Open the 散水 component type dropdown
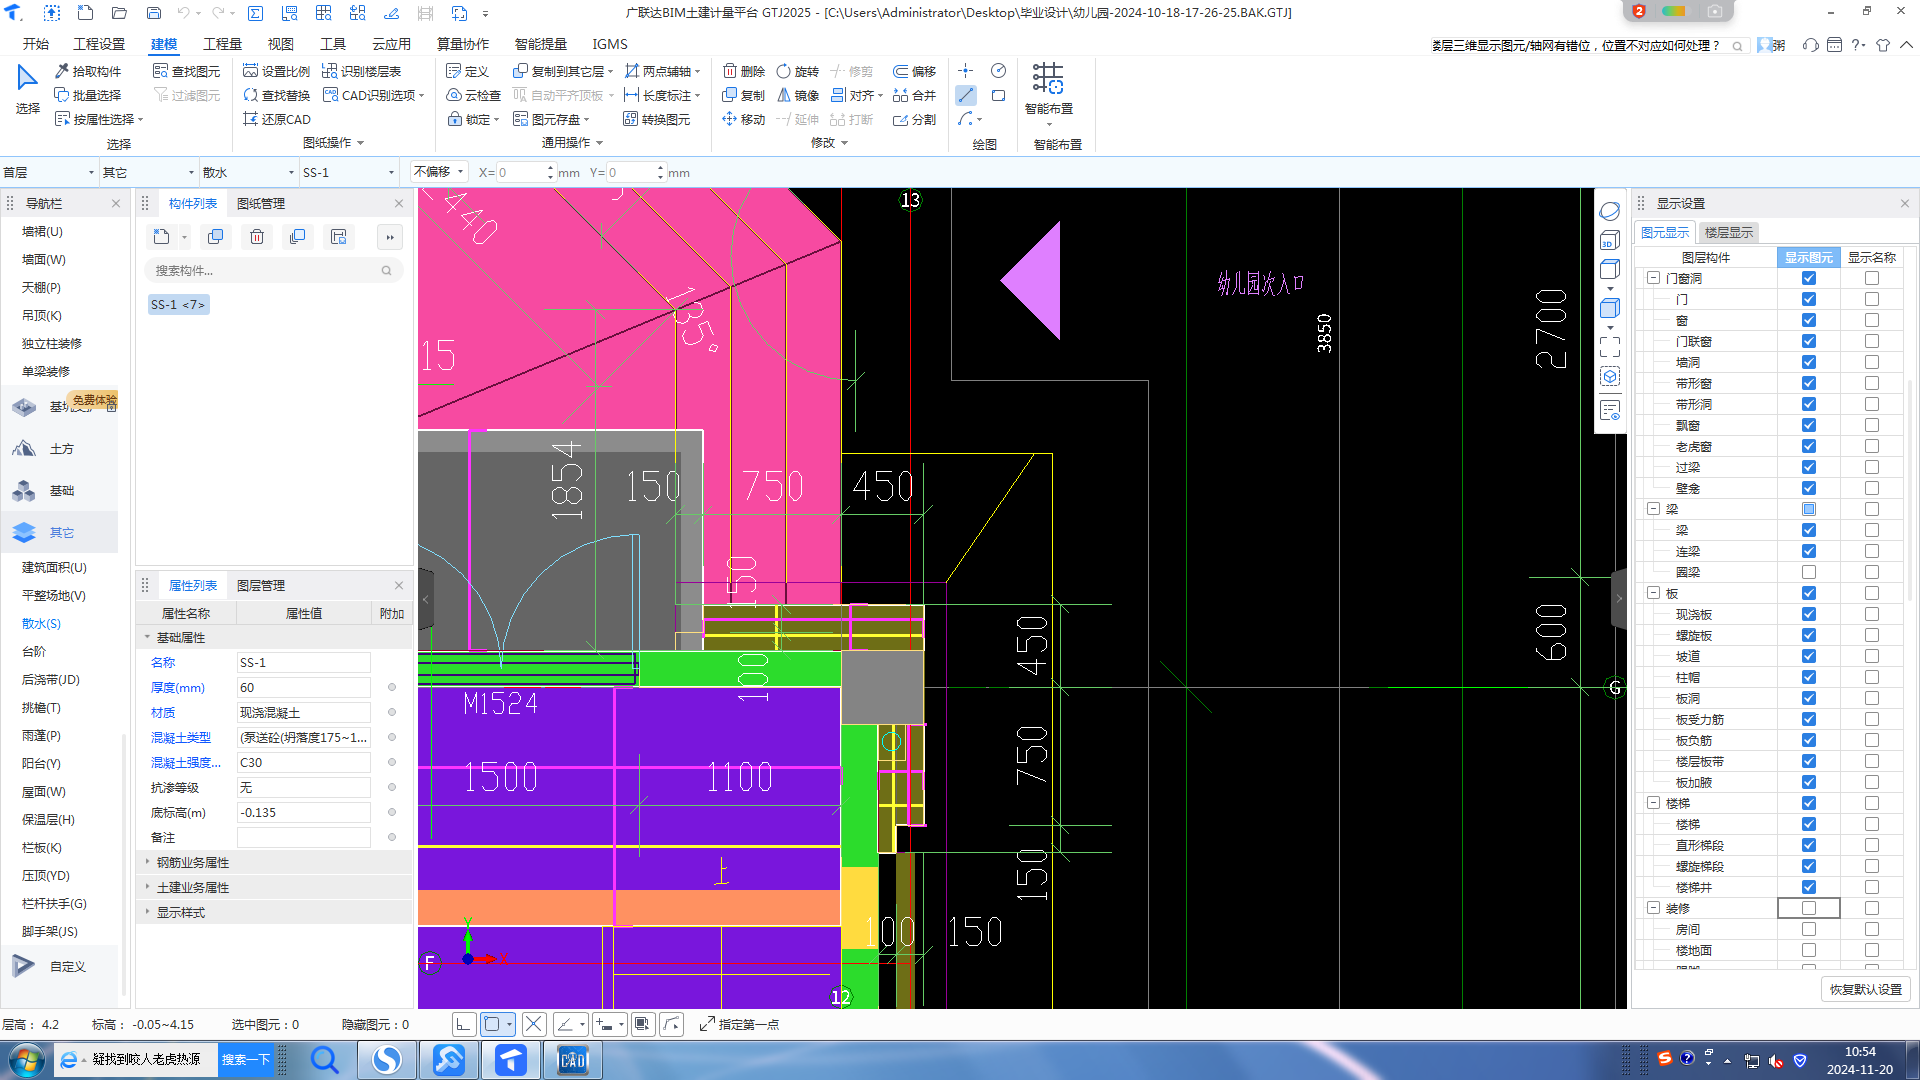Image resolution: width=1920 pixels, height=1080 pixels. tap(248, 172)
